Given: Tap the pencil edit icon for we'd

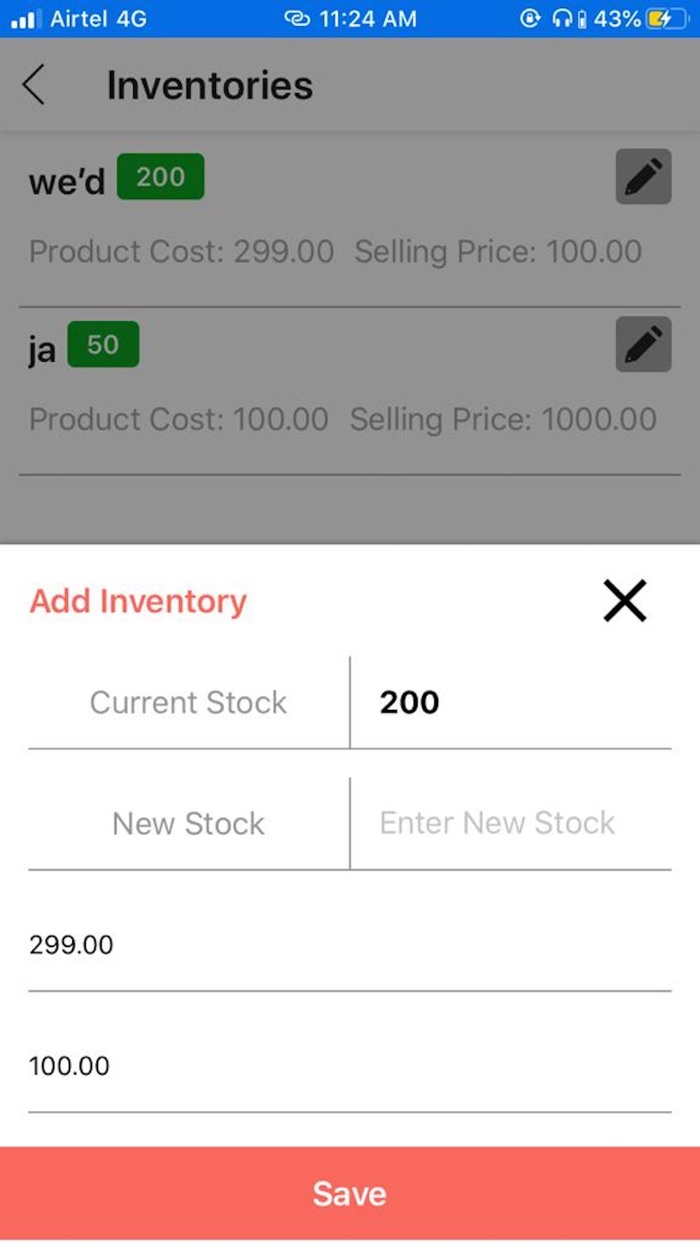Looking at the screenshot, I should click(x=642, y=176).
